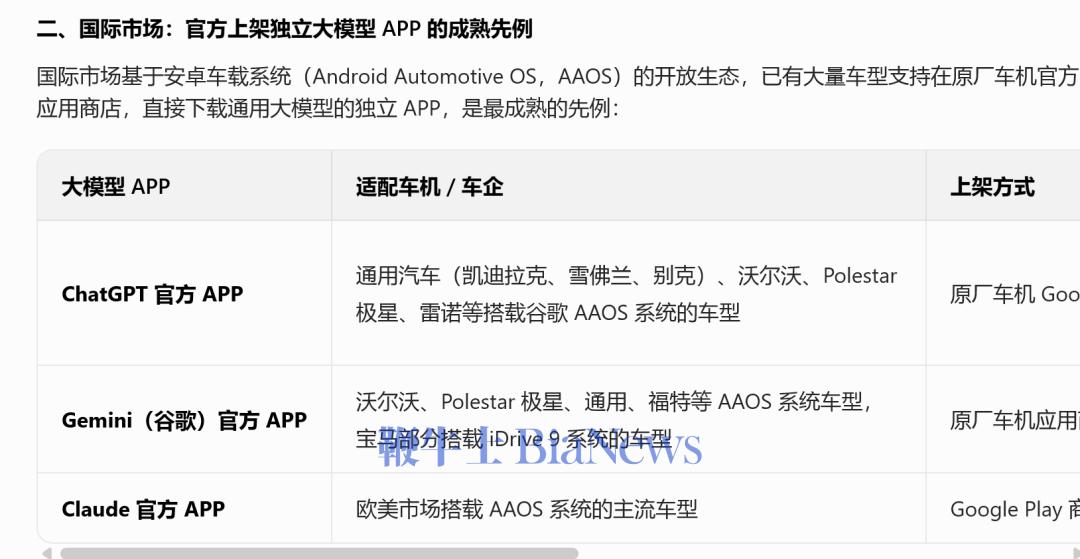The image size is (1080, 559).
Task: Click the paragraph's second line starting 应用商店
Action: pos(328,108)
